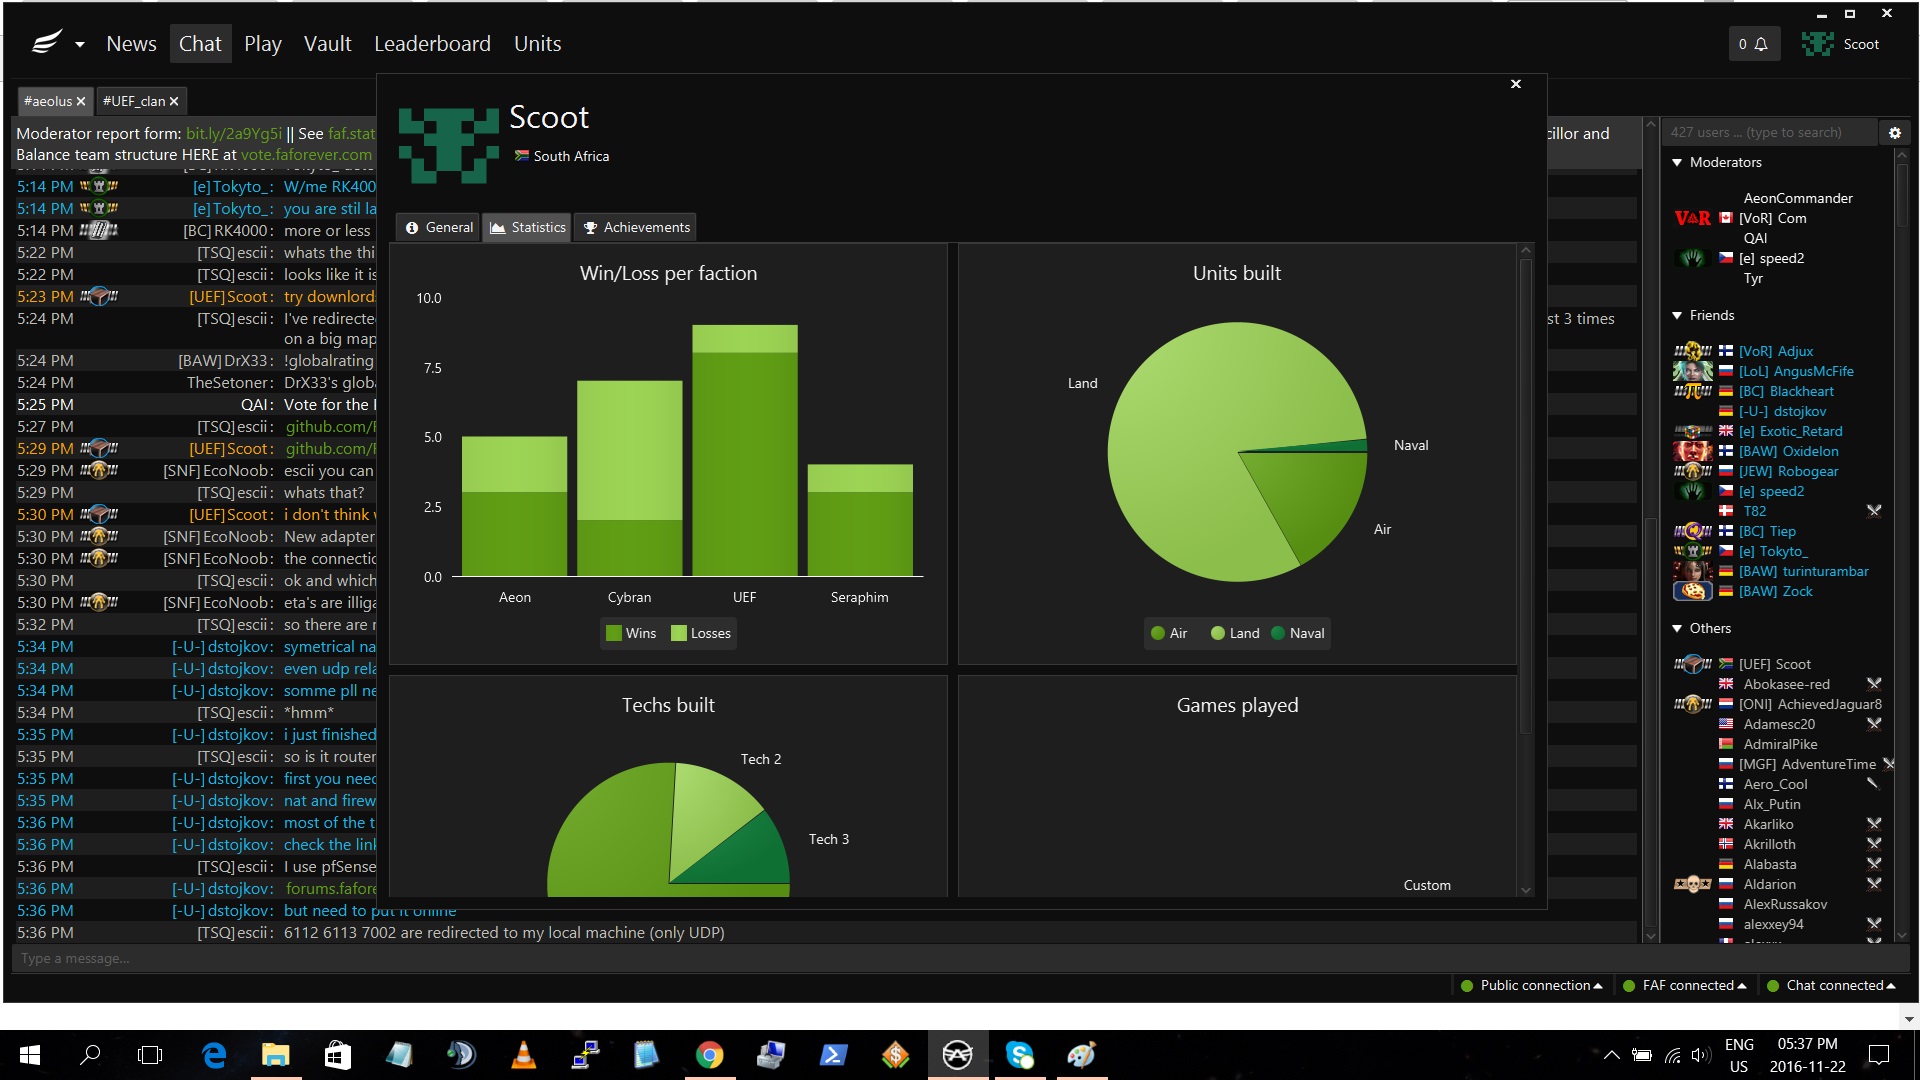Expand the FAF connected status menu
The image size is (1920, 1080).
1685,986
